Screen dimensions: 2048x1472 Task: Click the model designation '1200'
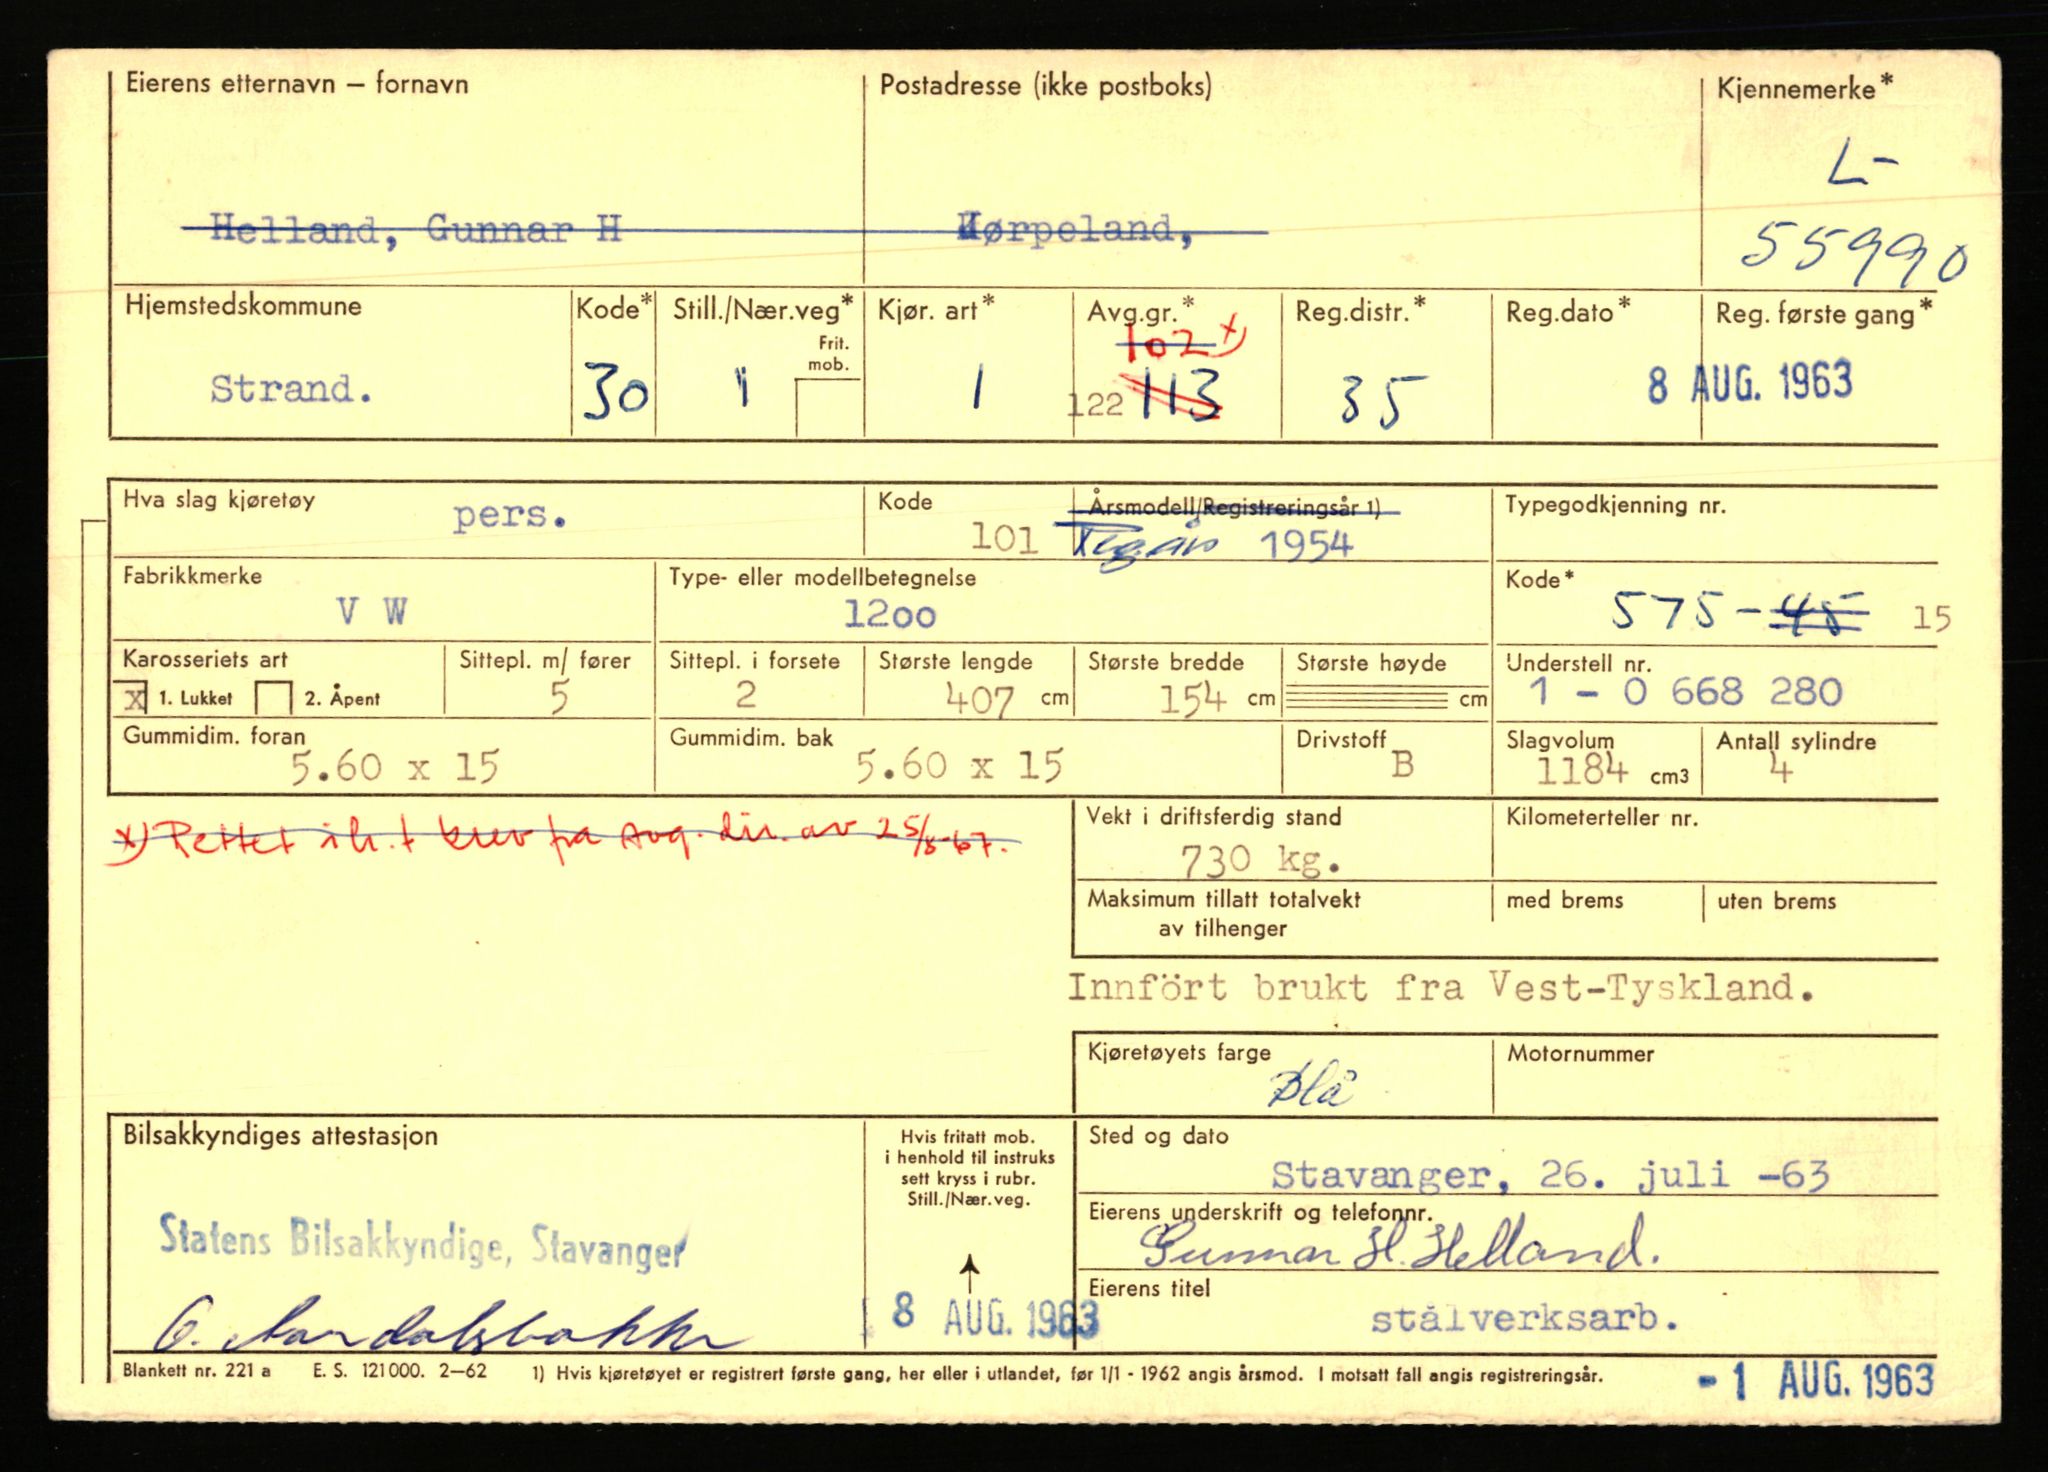coord(890,614)
